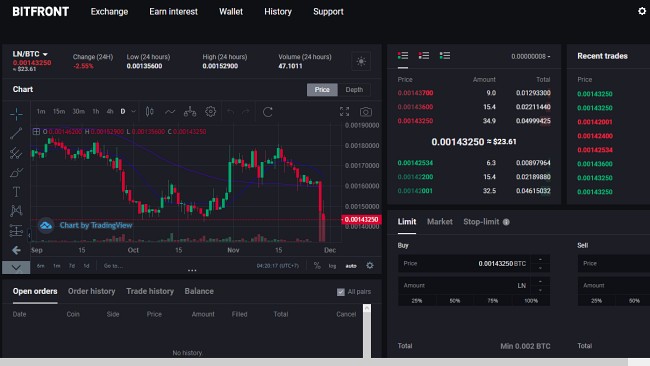Open the compare symbols scale icon
Viewport: 650px width, 366px height.
tap(190, 111)
